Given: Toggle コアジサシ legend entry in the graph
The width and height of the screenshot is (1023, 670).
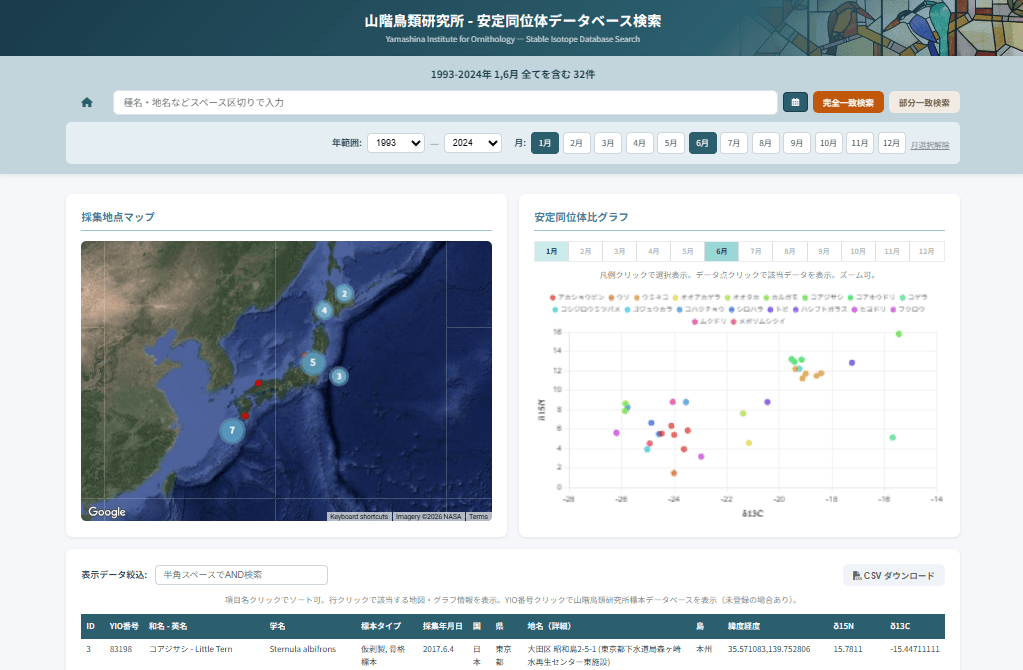Looking at the screenshot, I should [x=823, y=297].
